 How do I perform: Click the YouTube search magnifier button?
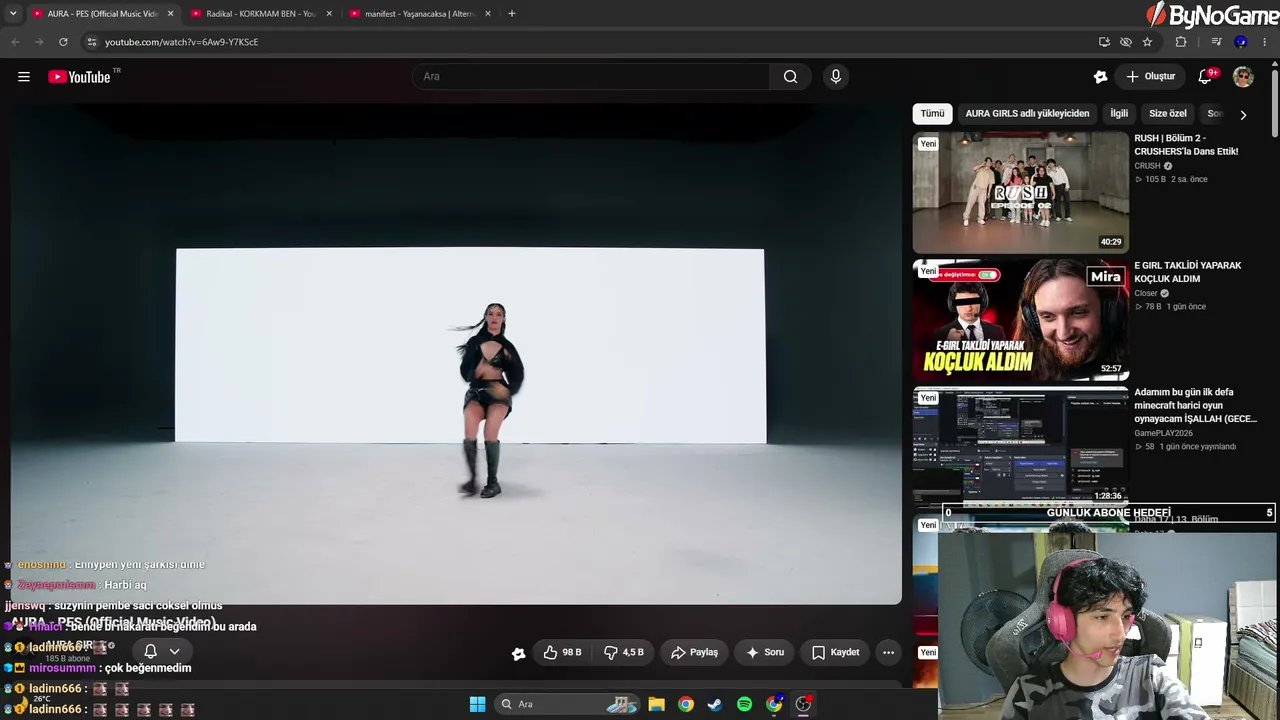click(x=790, y=77)
